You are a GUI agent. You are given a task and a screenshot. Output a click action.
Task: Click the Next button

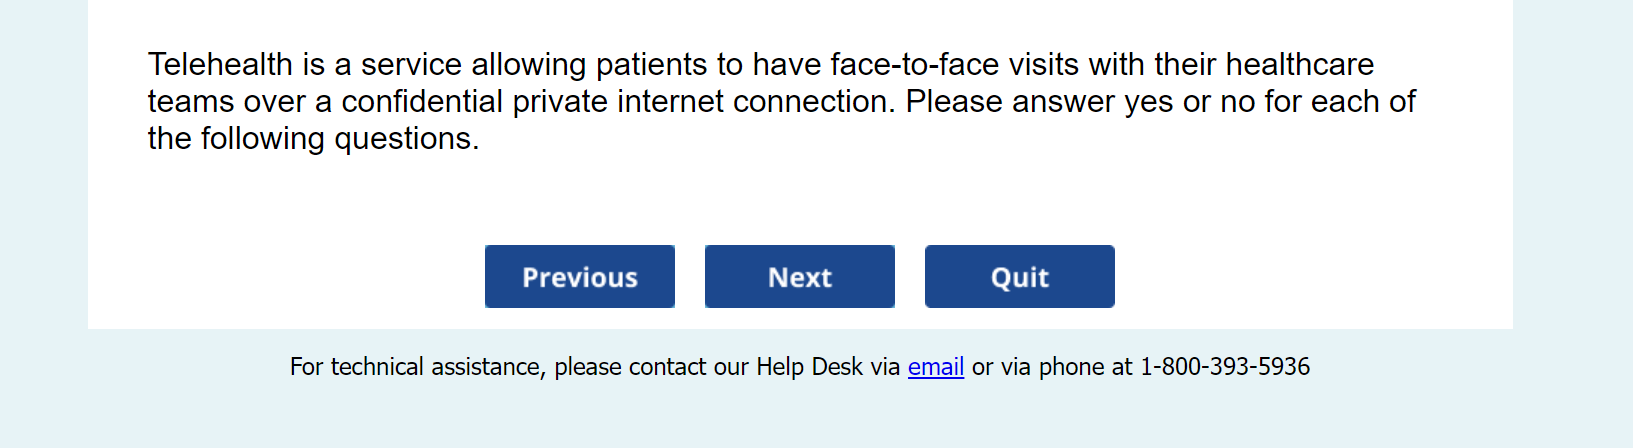(x=799, y=277)
